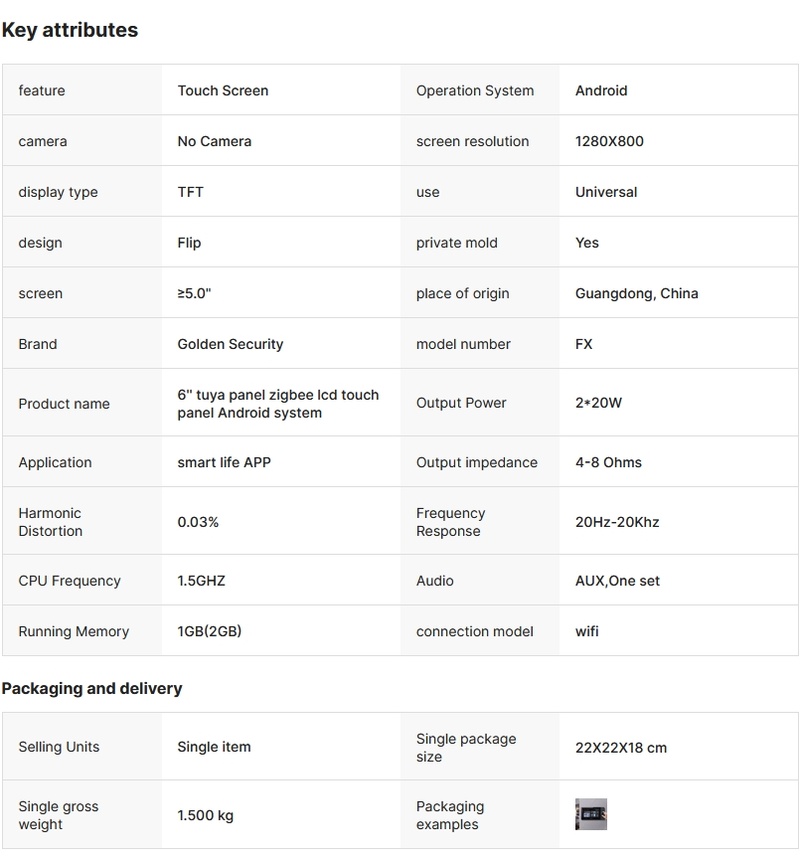Click the Android operation system value
The width and height of the screenshot is (800, 859).
(601, 91)
